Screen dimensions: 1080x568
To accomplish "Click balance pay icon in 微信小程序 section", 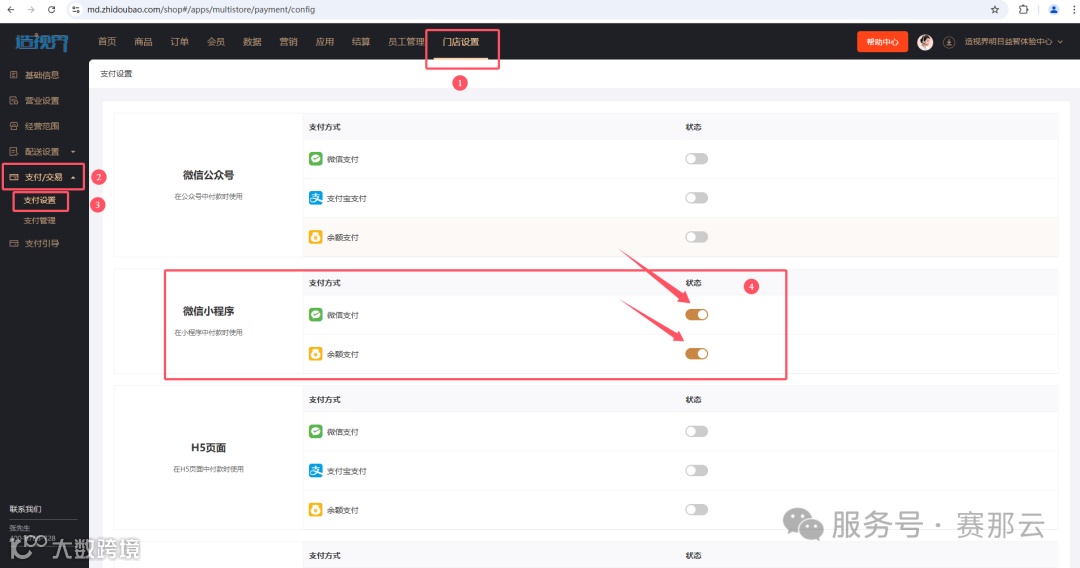I will point(315,354).
